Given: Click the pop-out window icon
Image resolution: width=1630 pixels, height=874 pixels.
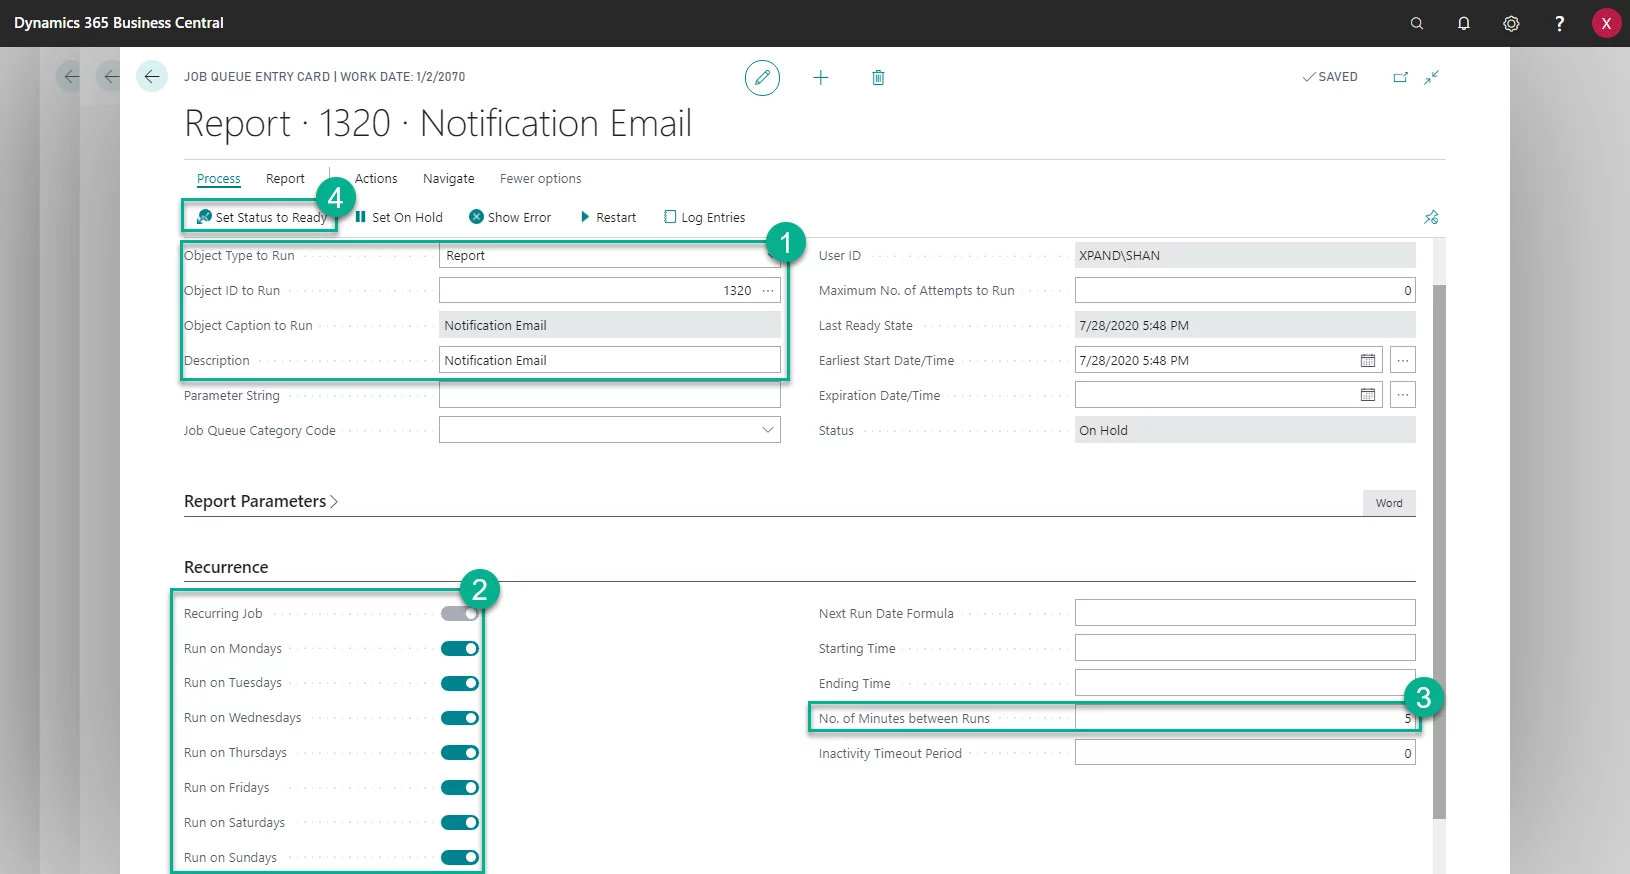Looking at the screenshot, I should pos(1400,77).
